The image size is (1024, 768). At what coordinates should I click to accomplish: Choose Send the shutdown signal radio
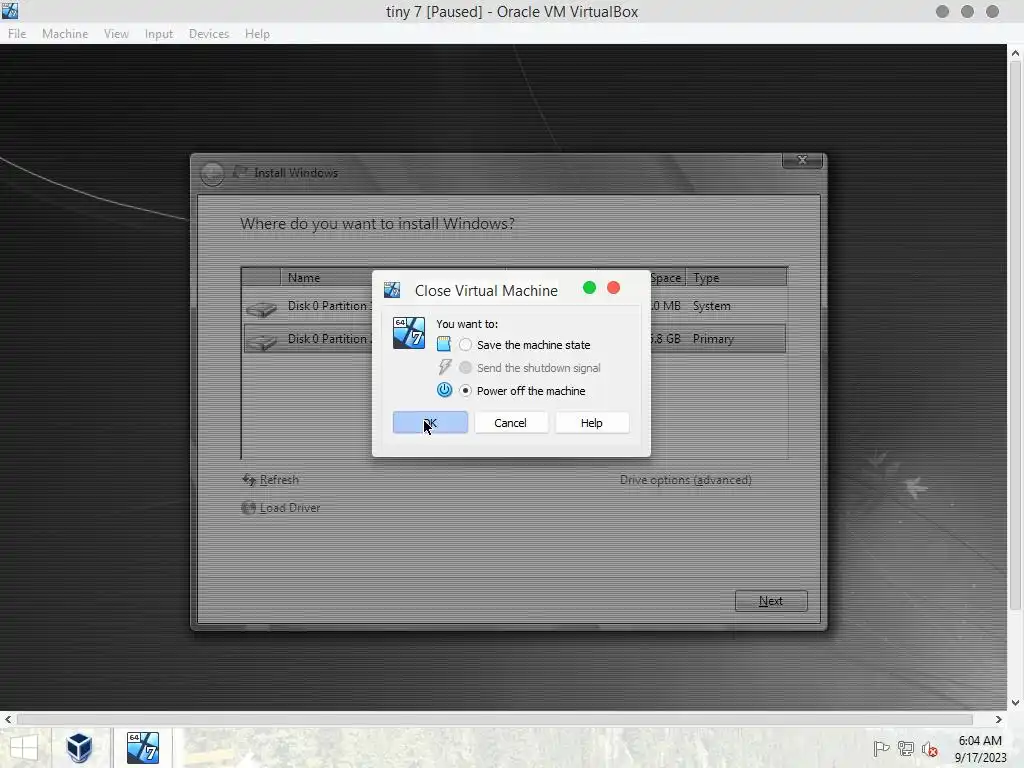[x=465, y=368]
